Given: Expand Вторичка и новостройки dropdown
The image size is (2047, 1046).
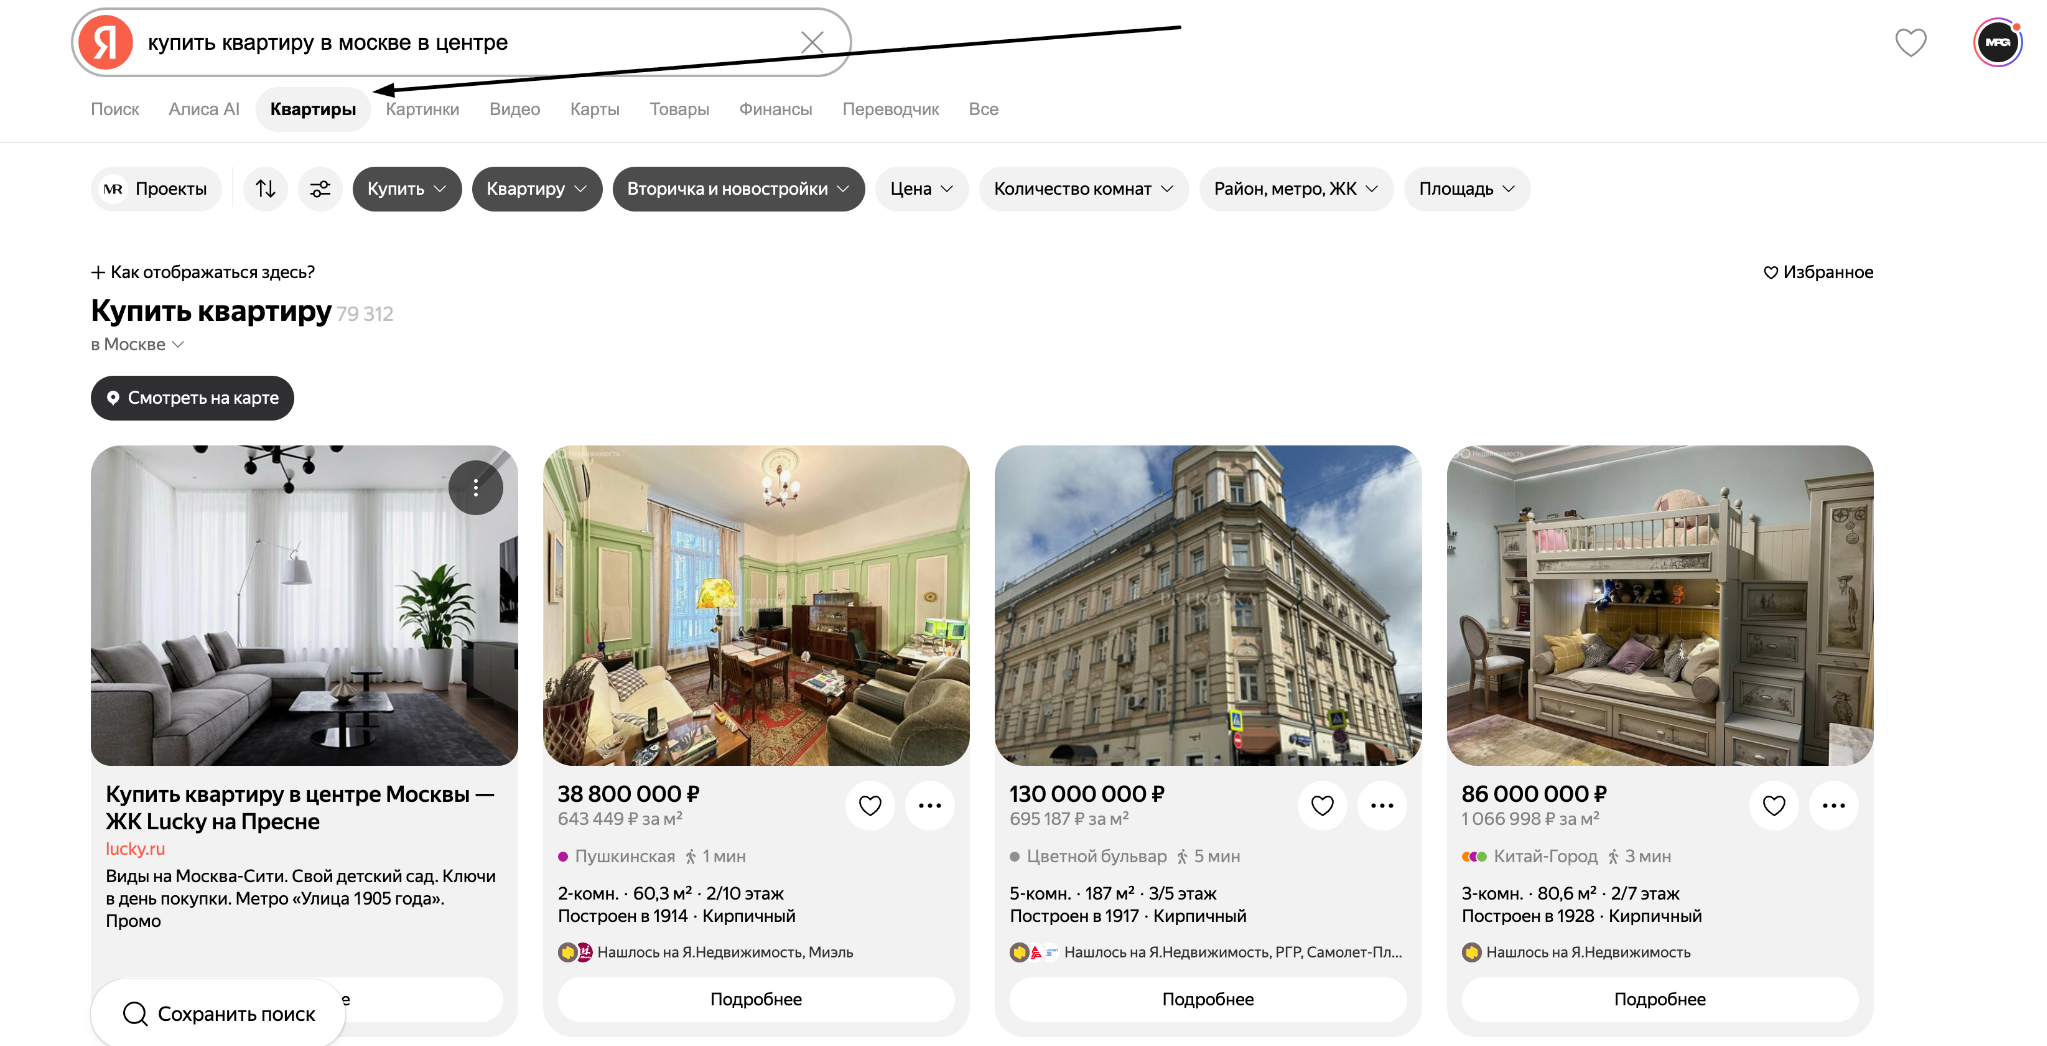Looking at the screenshot, I should pos(739,189).
